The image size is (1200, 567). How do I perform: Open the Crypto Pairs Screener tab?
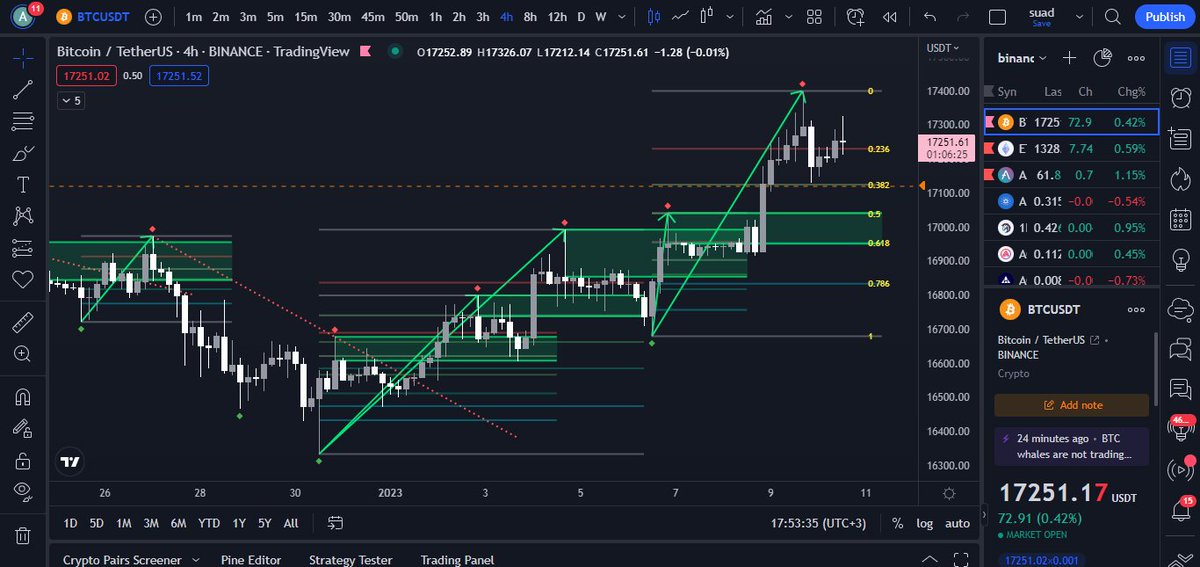123,560
